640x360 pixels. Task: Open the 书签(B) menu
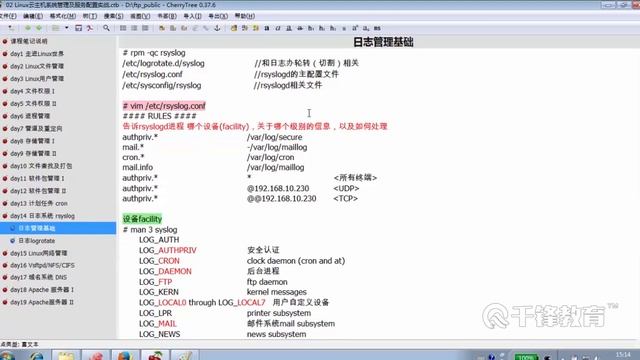point(167,16)
